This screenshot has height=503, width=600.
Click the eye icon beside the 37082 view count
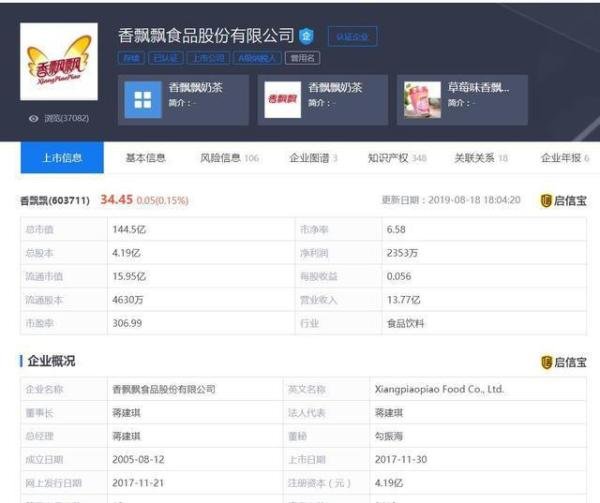pyautogui.click(x=34, y=119)
